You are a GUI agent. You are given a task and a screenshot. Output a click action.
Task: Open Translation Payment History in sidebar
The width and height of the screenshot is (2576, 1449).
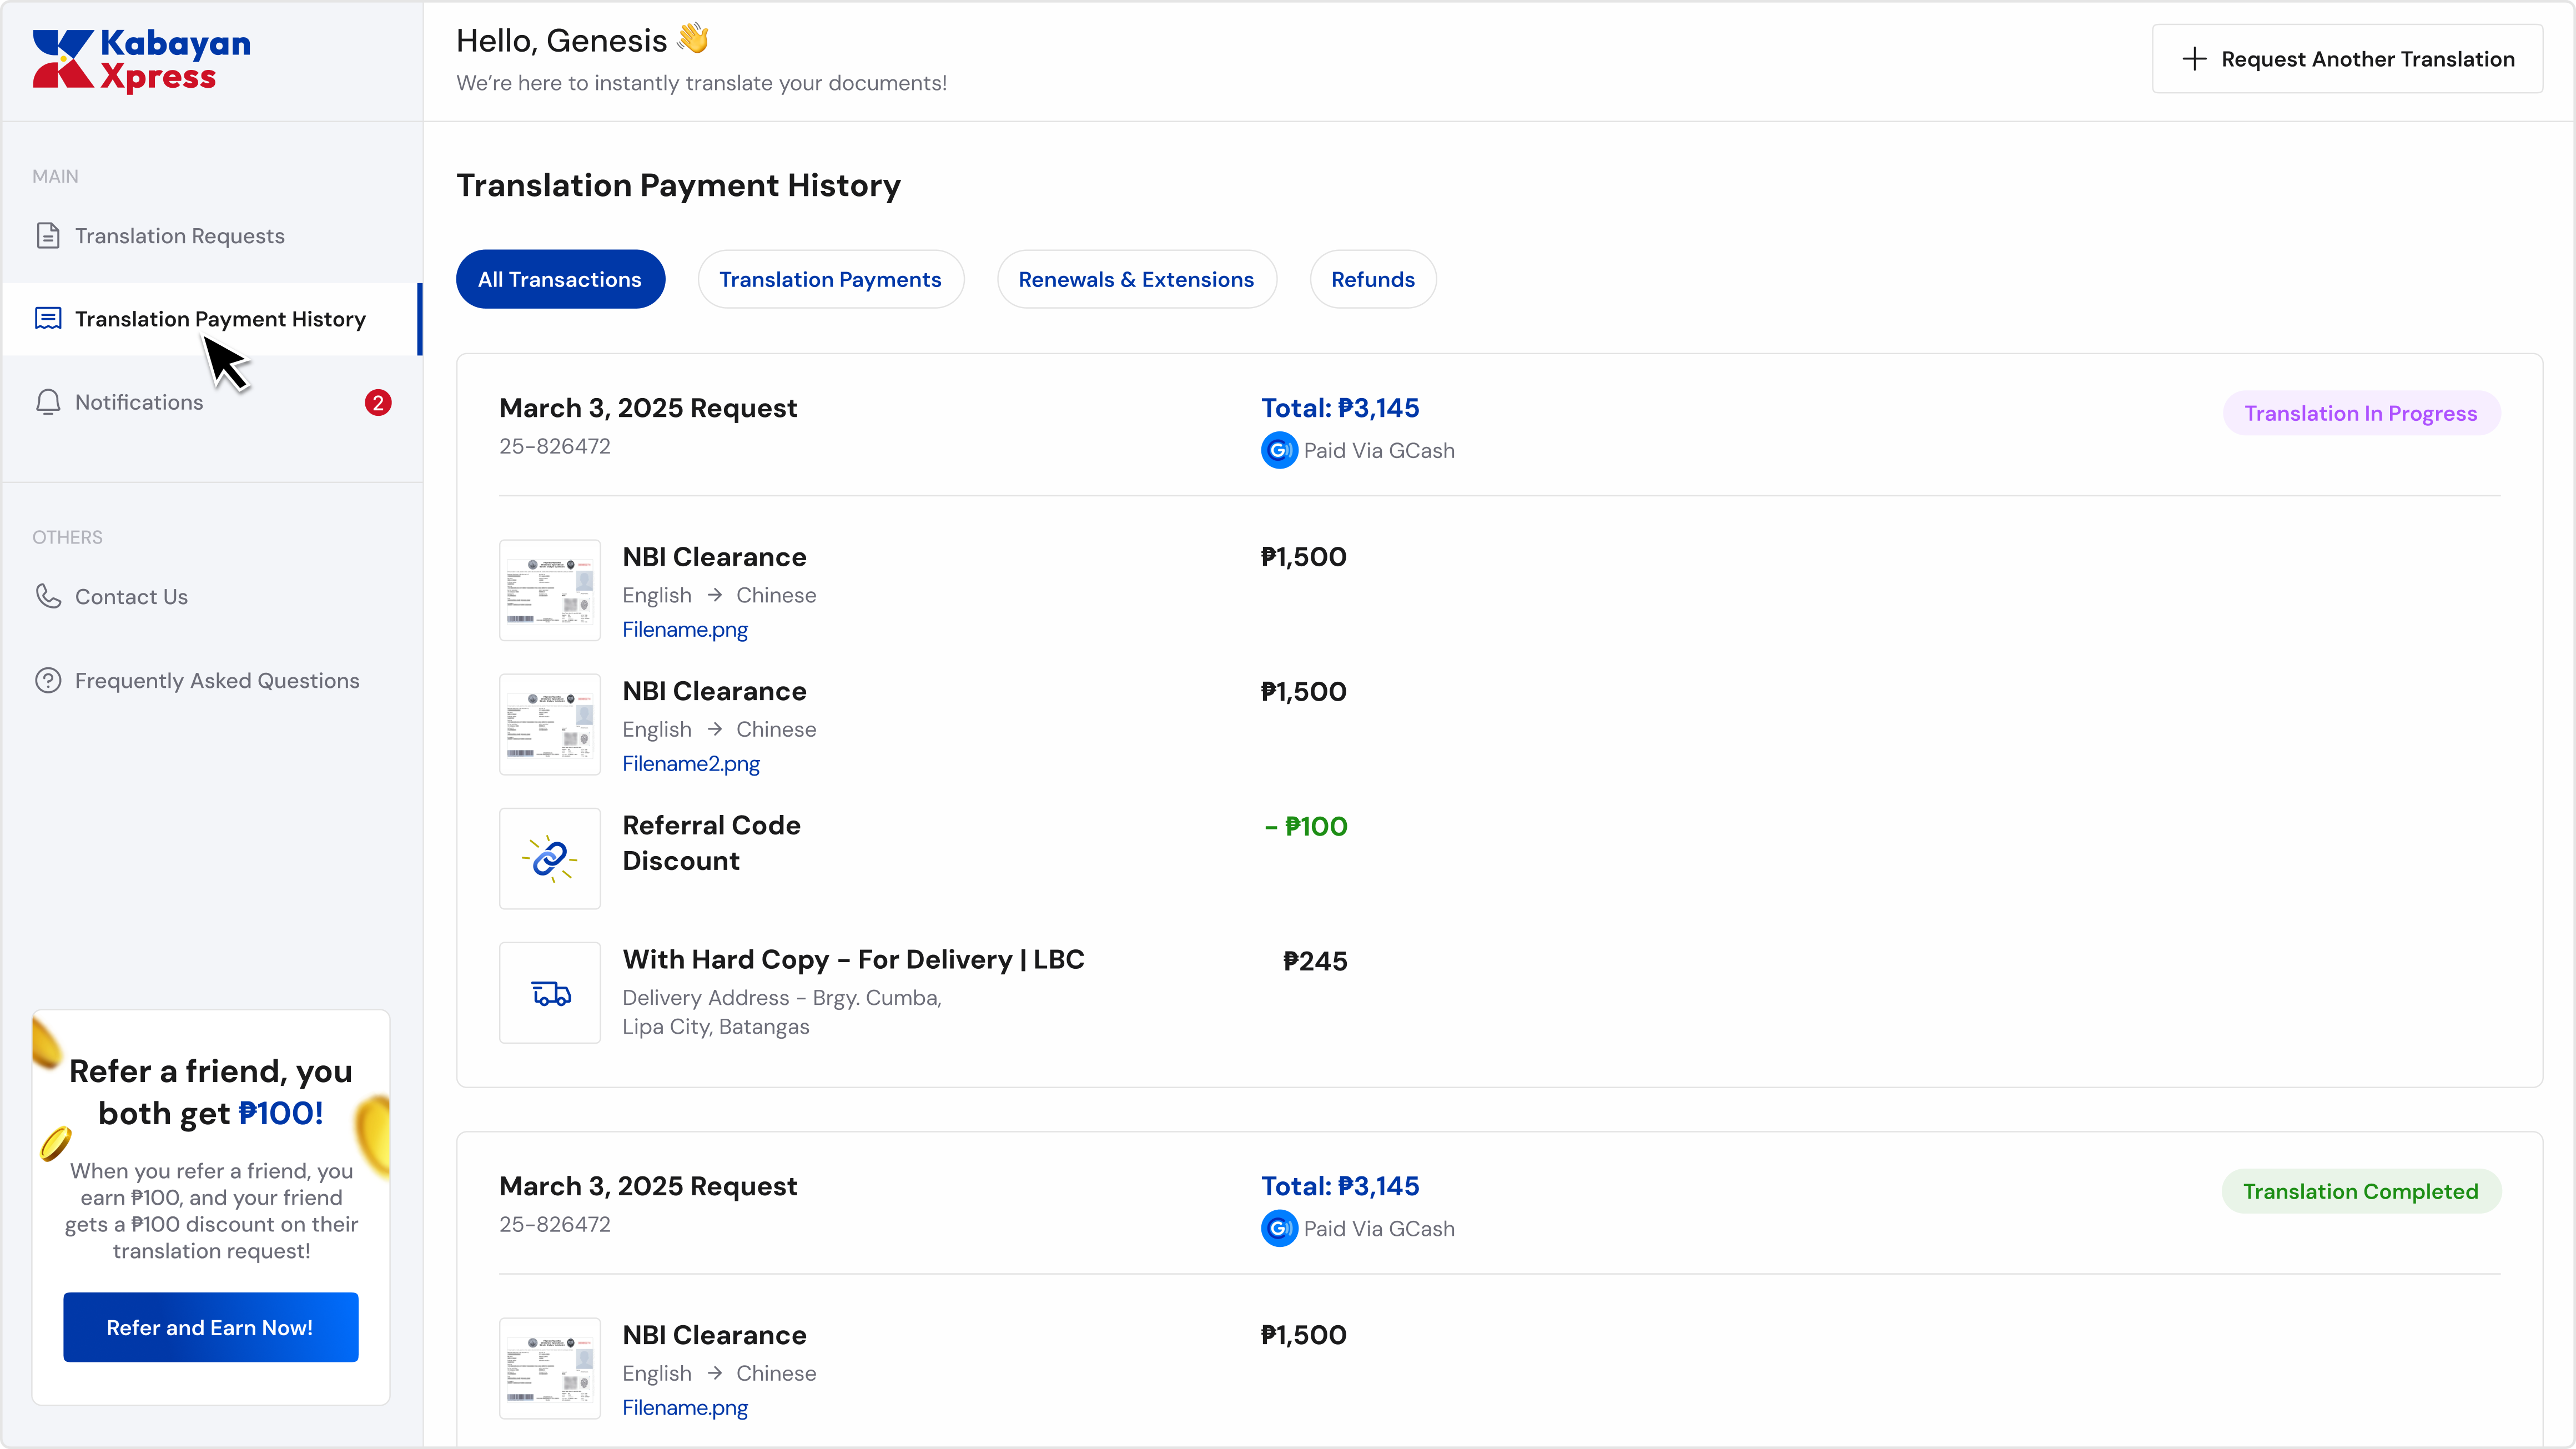click(220, 319)
